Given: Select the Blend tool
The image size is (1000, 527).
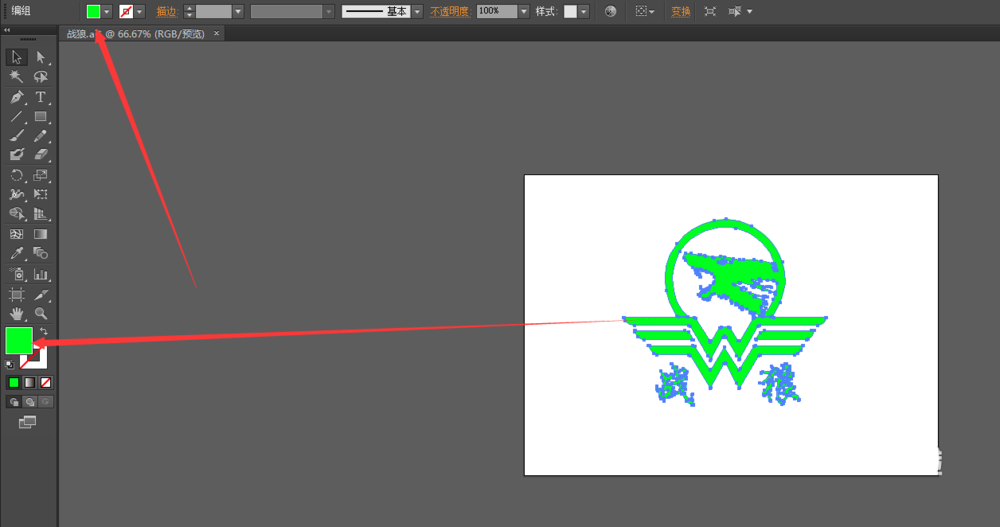Looking at the screenshot, I should coord(41,254).
